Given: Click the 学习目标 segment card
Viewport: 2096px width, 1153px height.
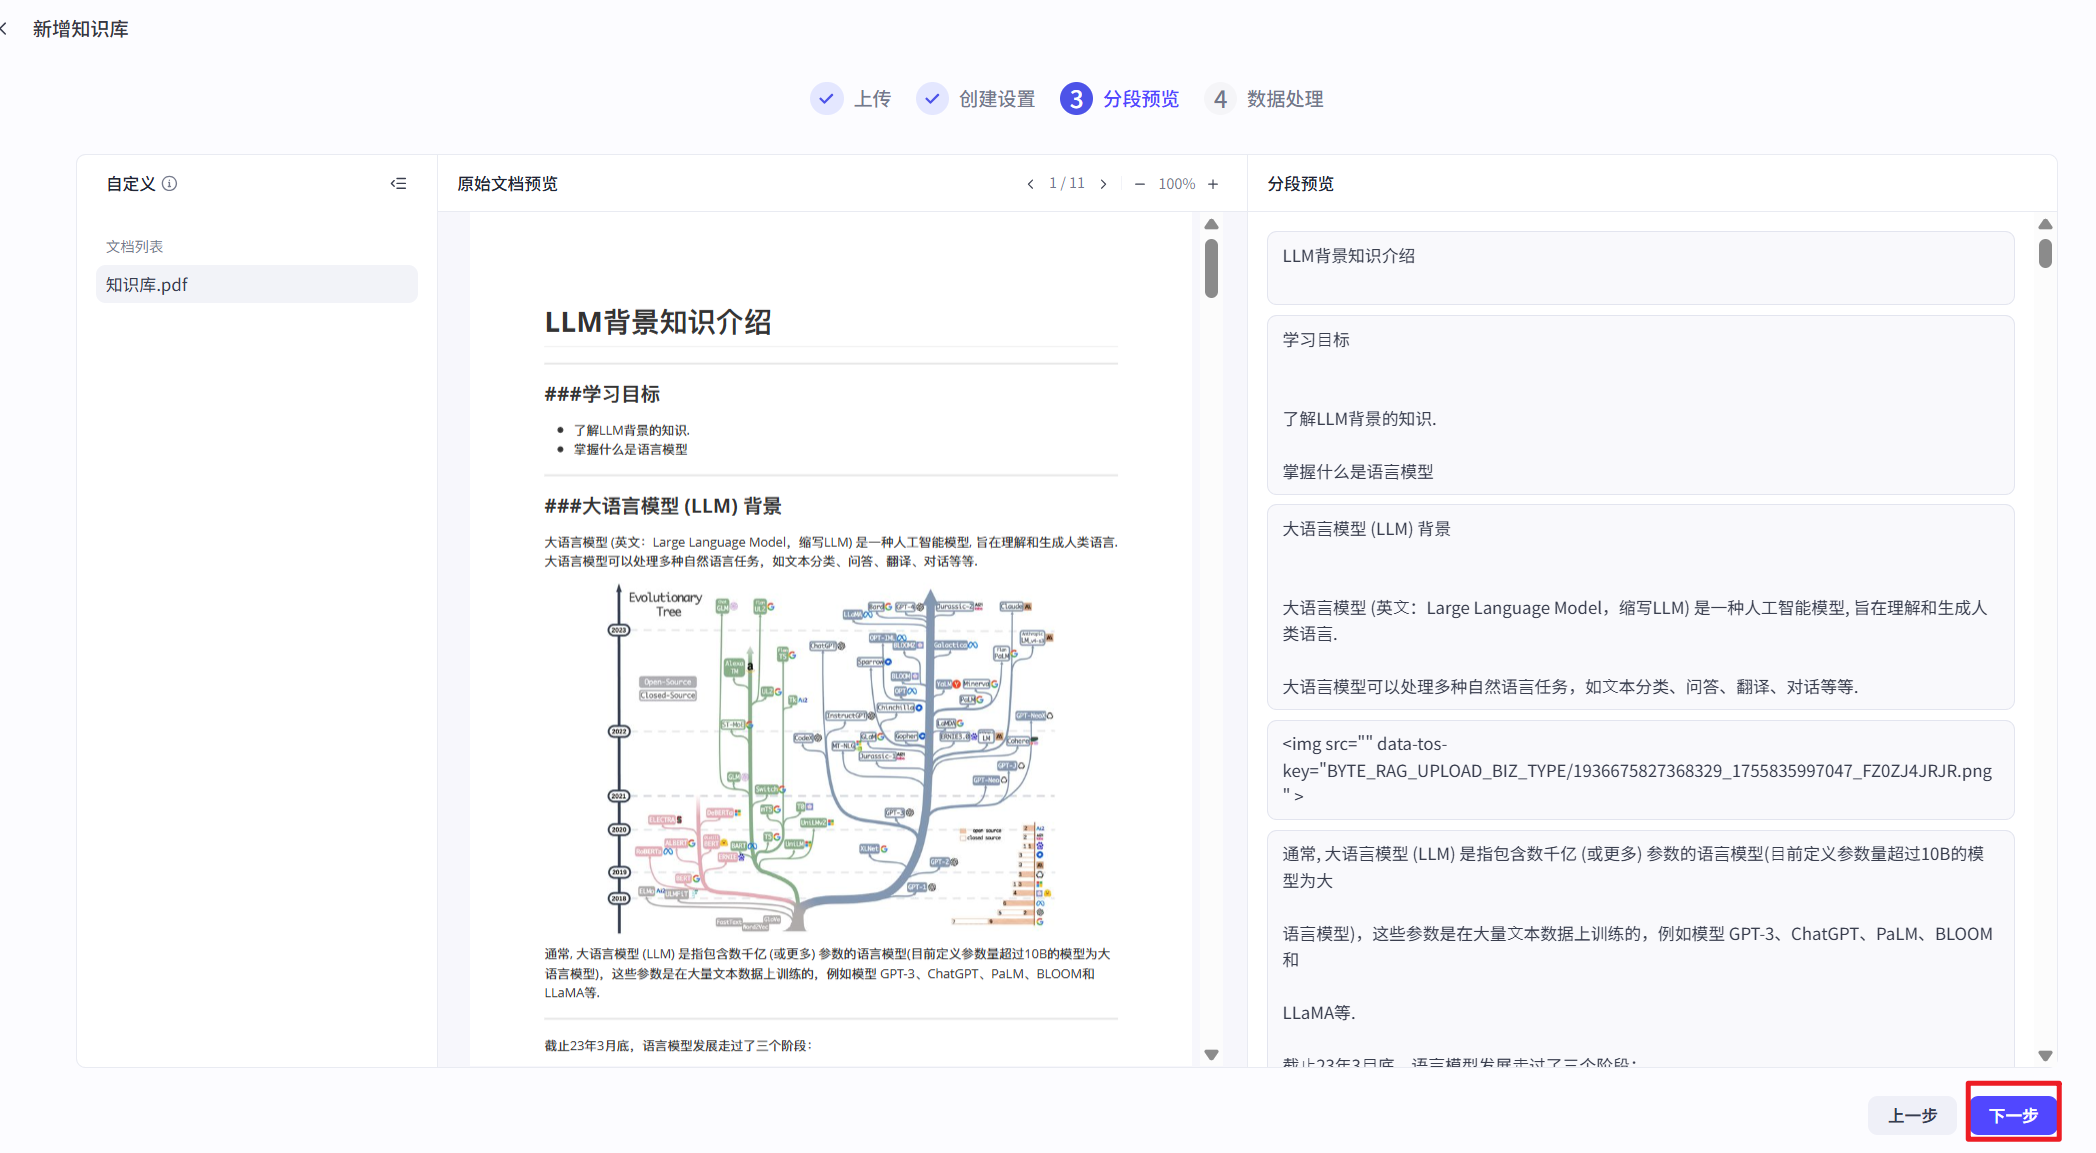Looking at the screenshot, I should click(1640, 405).
